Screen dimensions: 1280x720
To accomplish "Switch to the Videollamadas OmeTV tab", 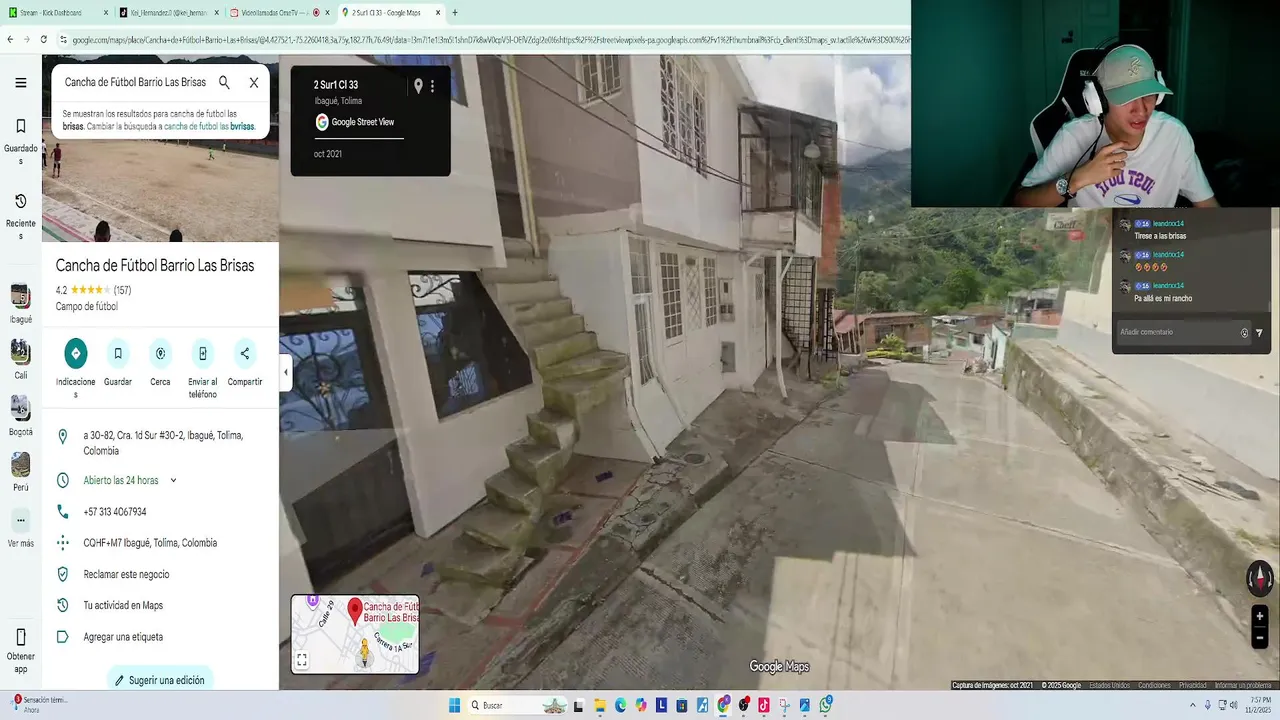I will coord(280,13).
